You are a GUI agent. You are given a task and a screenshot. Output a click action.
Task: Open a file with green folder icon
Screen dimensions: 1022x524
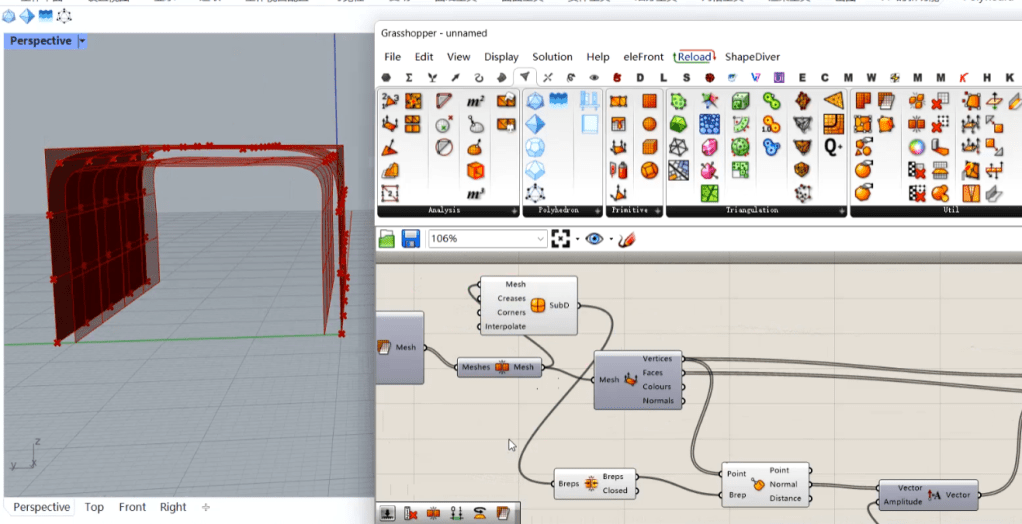[388, 239]
